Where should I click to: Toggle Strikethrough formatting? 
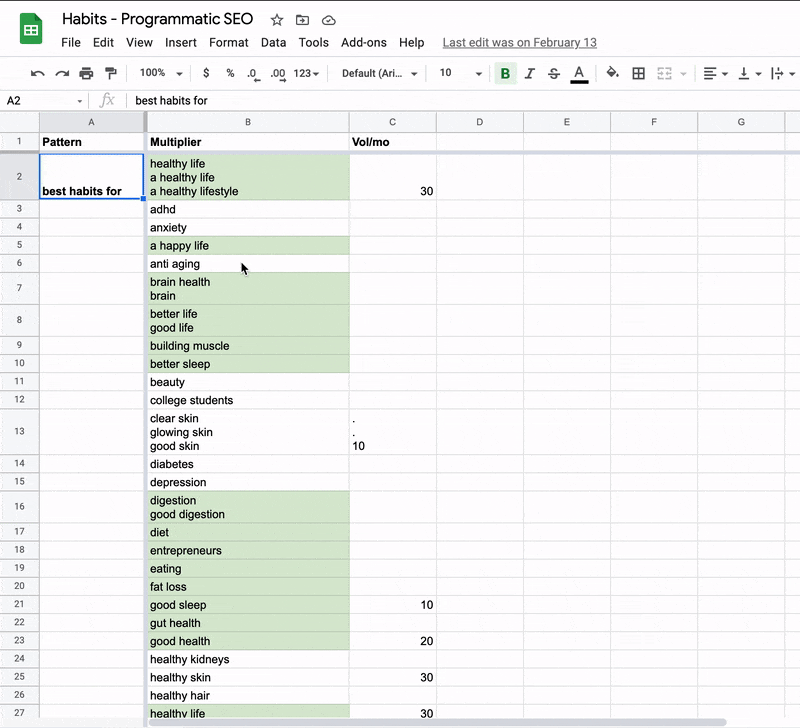tap(554, 73)
